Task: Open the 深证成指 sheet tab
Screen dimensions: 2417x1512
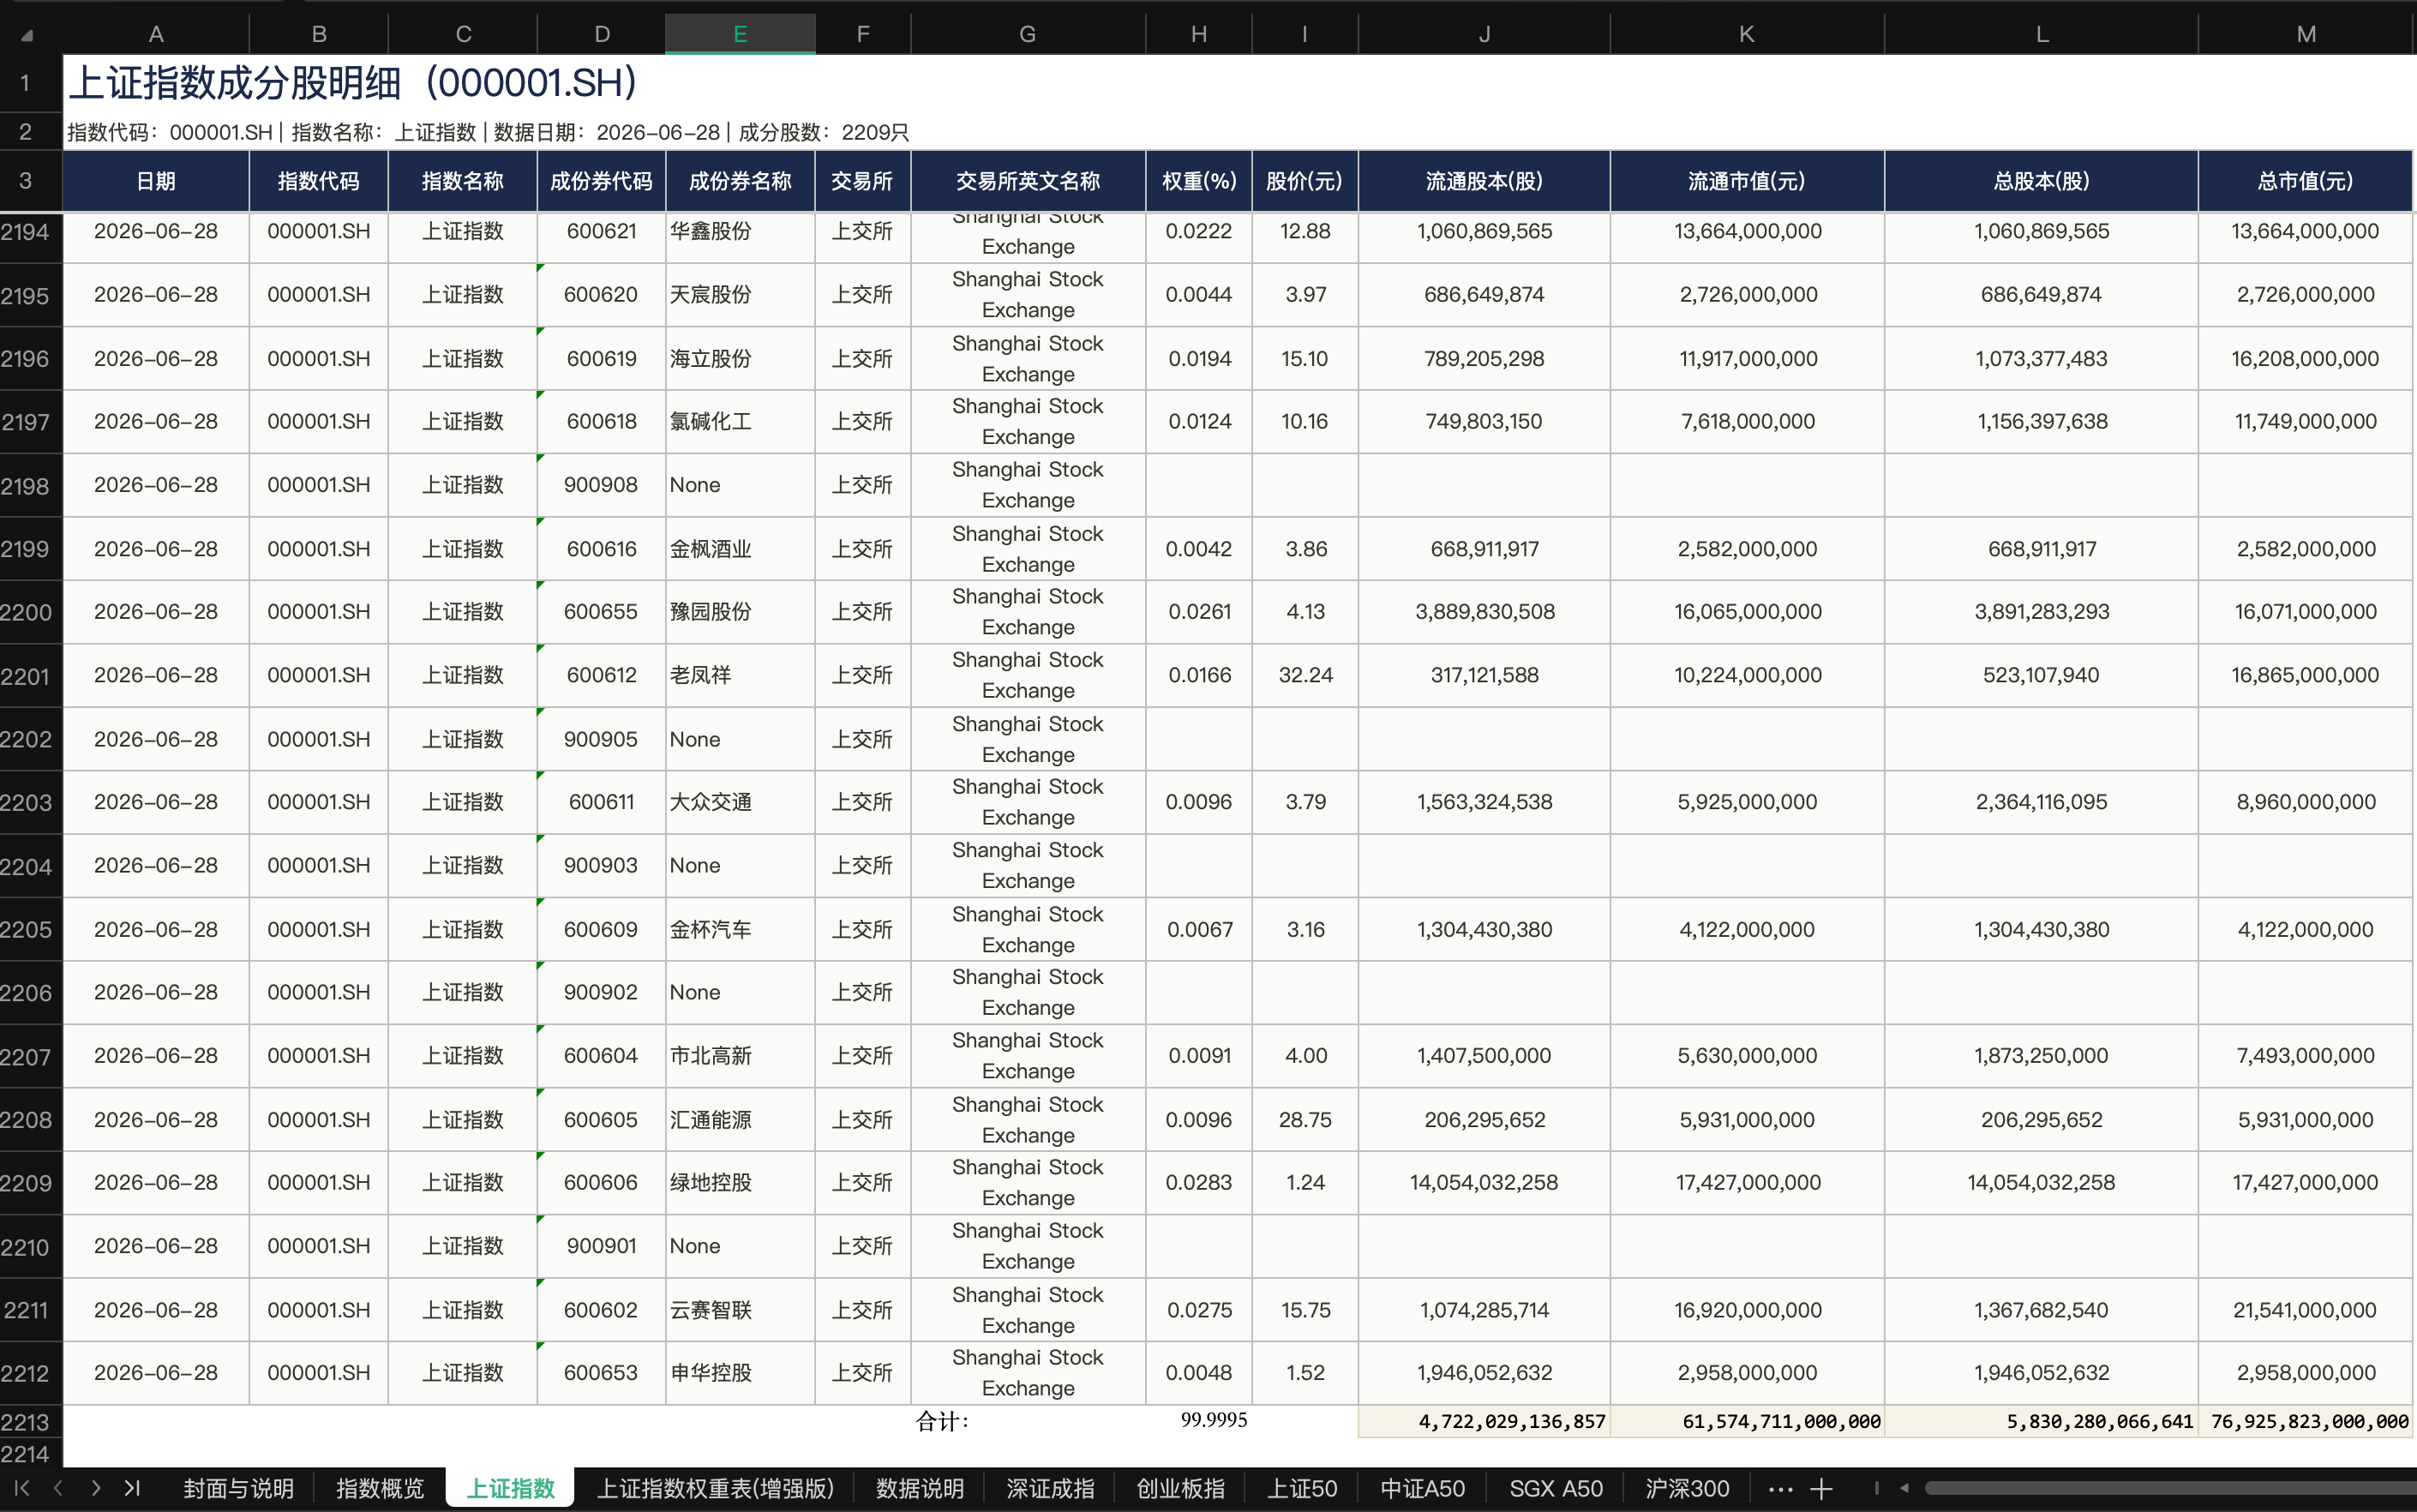Action: point(1049,1488)
